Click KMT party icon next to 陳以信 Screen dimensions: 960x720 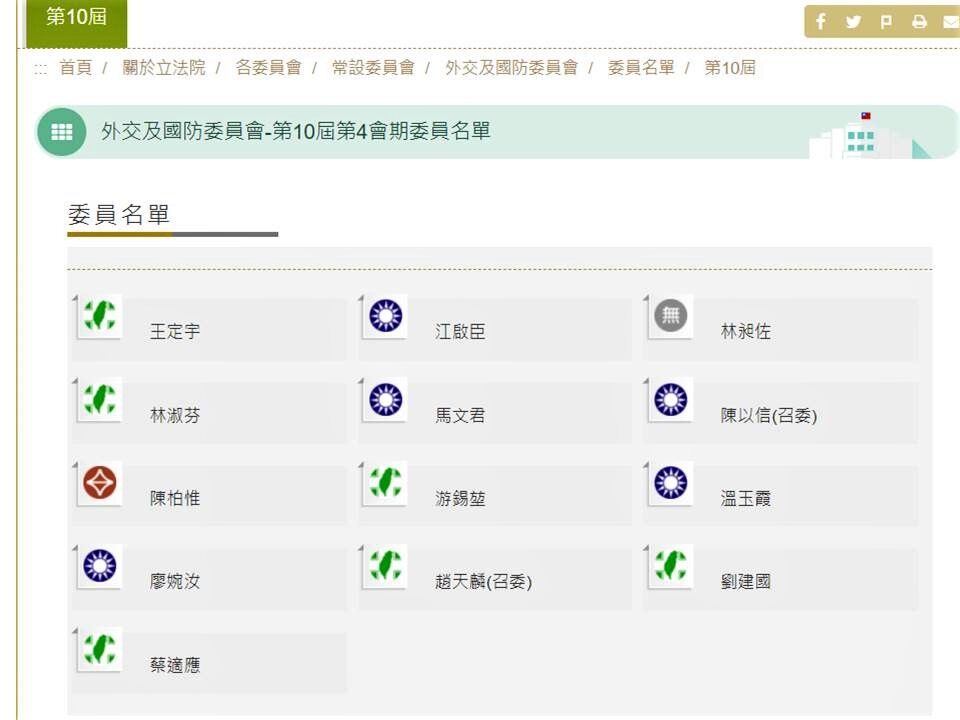pyautogui.click(x=670, y=399)
